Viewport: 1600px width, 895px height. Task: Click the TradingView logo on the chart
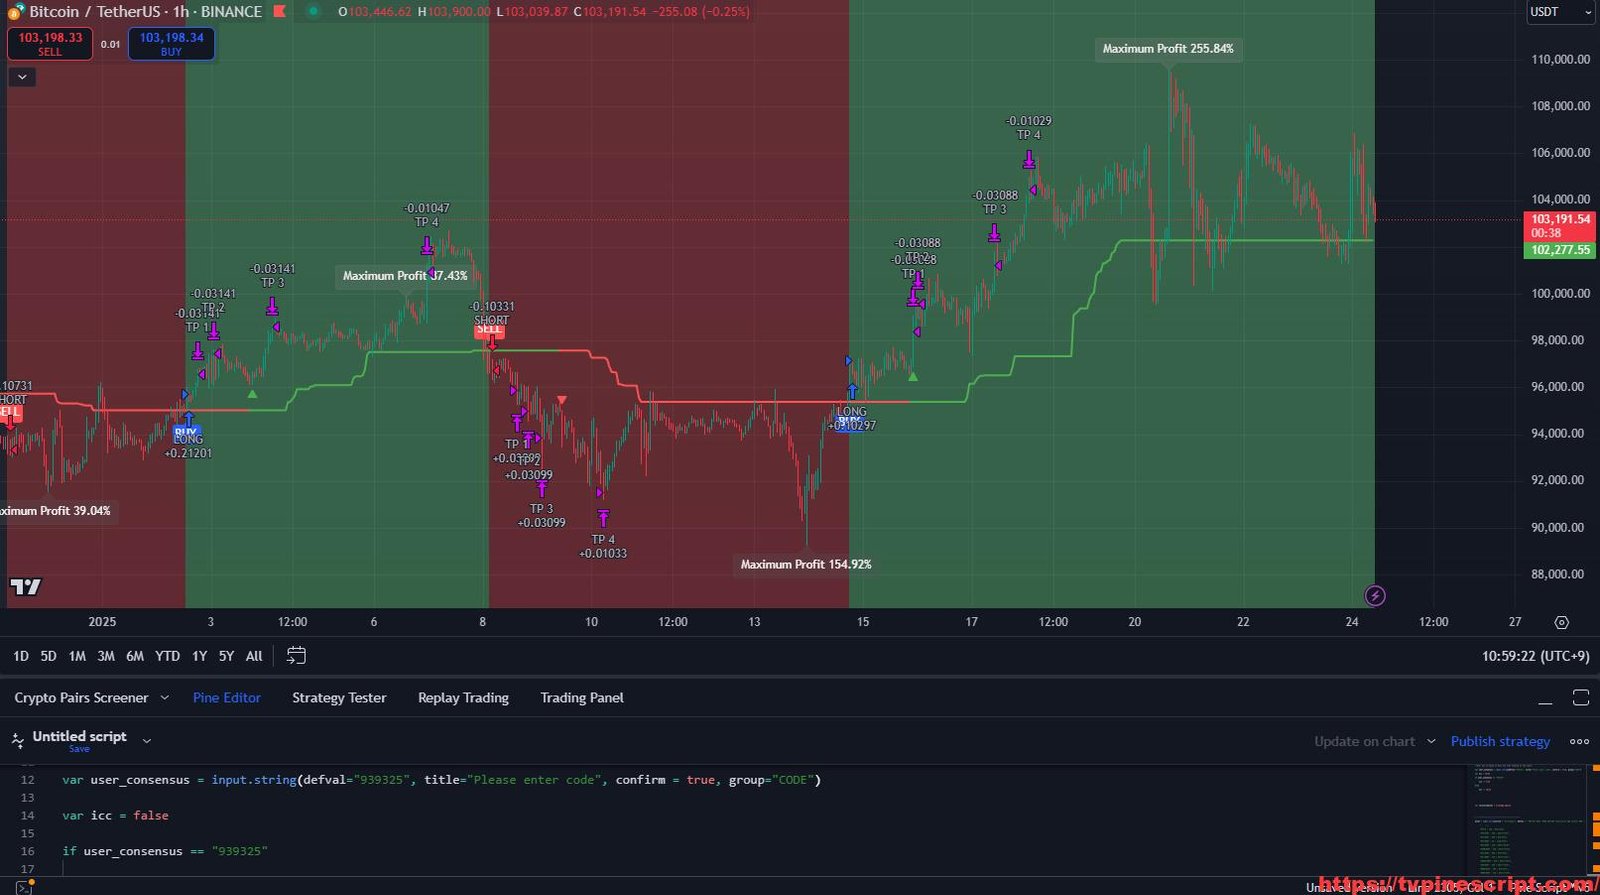[x=26, y=587]
